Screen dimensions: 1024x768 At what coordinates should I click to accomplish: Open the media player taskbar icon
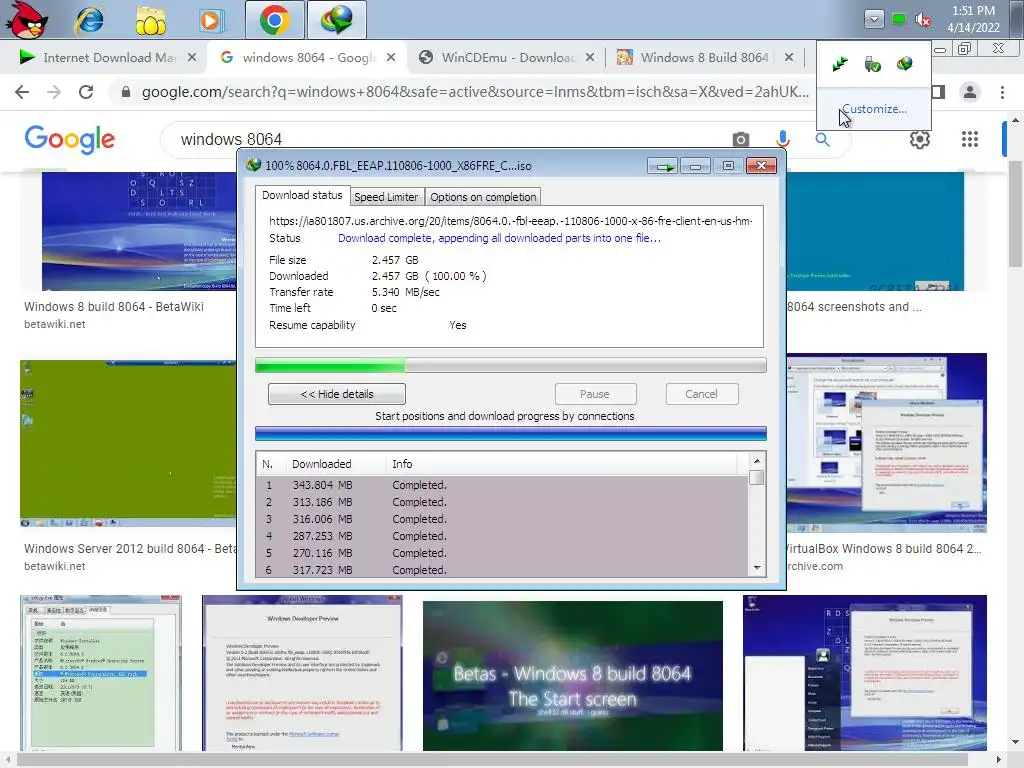click(x=210, y=20)
